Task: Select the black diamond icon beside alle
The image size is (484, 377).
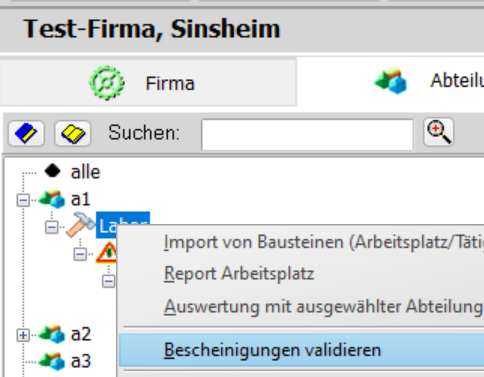Action: [53, 171]
